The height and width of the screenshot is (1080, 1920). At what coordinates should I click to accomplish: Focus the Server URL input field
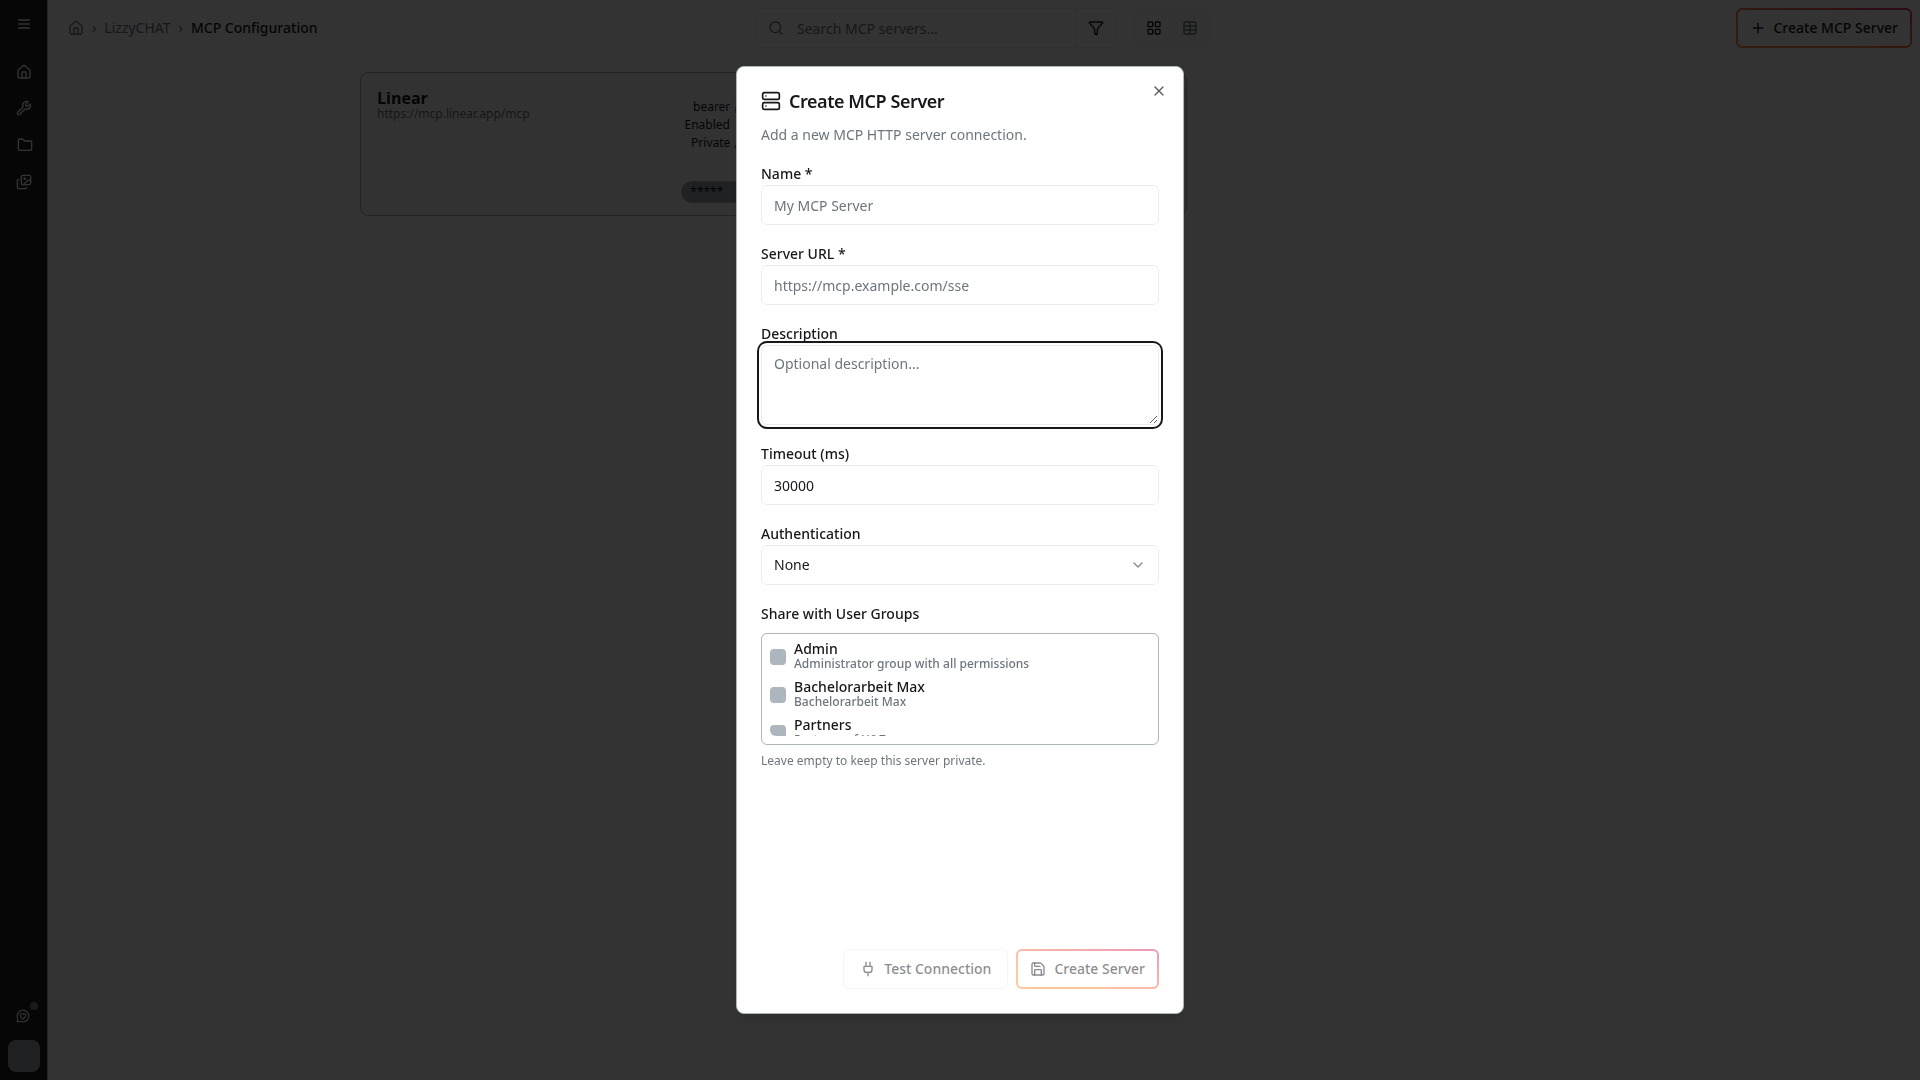pyautogui.click(x=960, y=285)
